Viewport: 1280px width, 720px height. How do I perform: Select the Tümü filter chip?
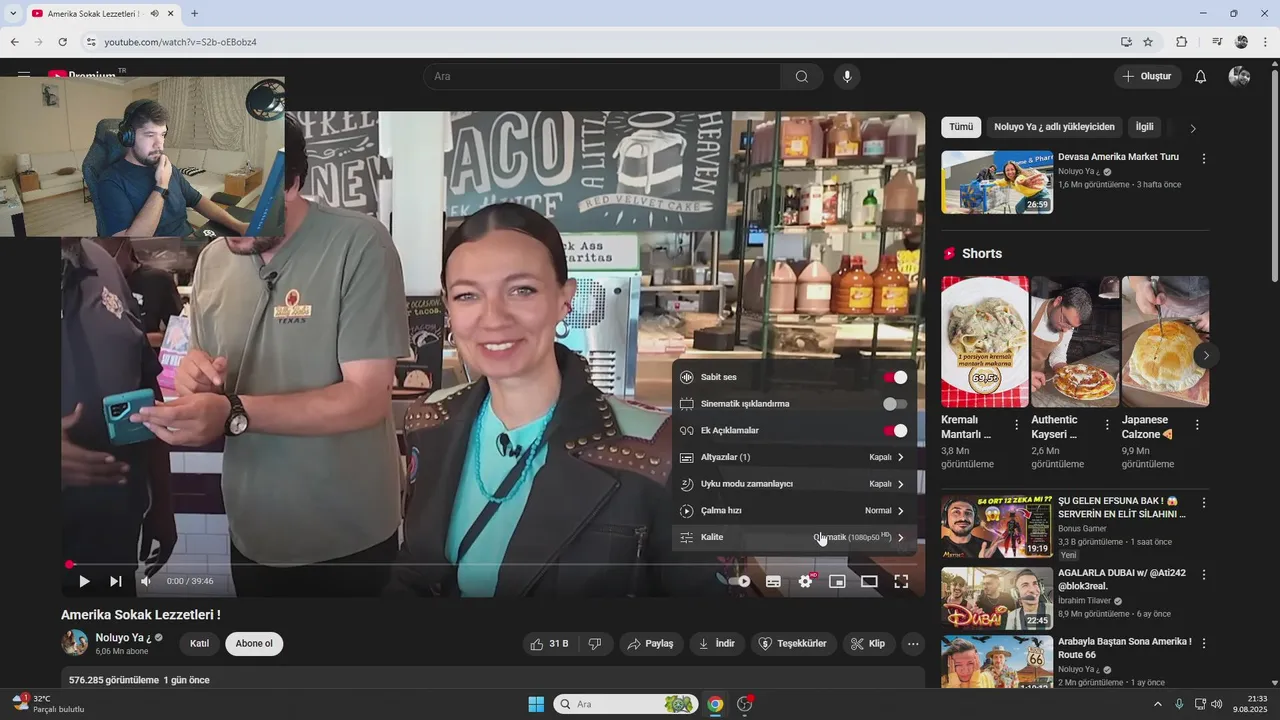point(961,128)
